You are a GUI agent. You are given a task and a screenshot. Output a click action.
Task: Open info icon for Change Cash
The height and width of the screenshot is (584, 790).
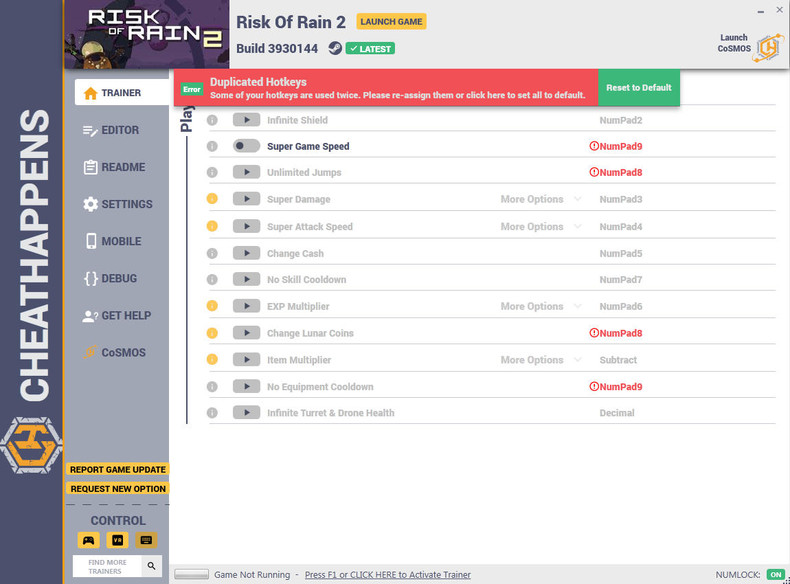coord(212,253)
